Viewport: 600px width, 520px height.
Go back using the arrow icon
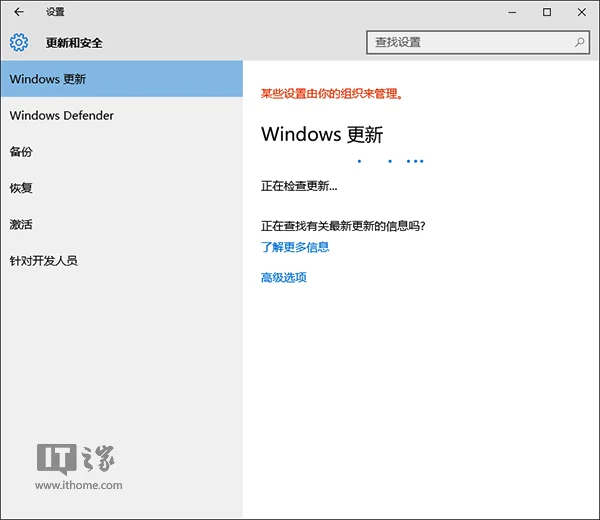pyautogui.click(x=19, y=12)
